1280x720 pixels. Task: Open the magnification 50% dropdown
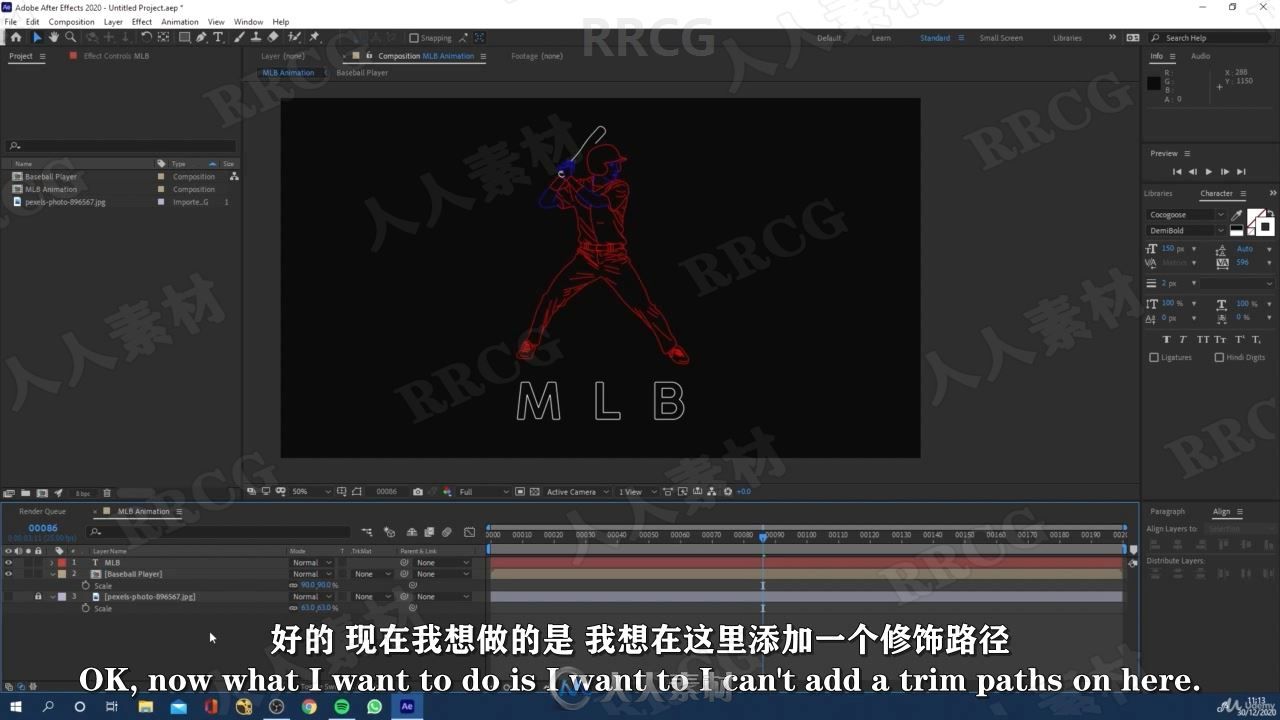click(311, 492)
